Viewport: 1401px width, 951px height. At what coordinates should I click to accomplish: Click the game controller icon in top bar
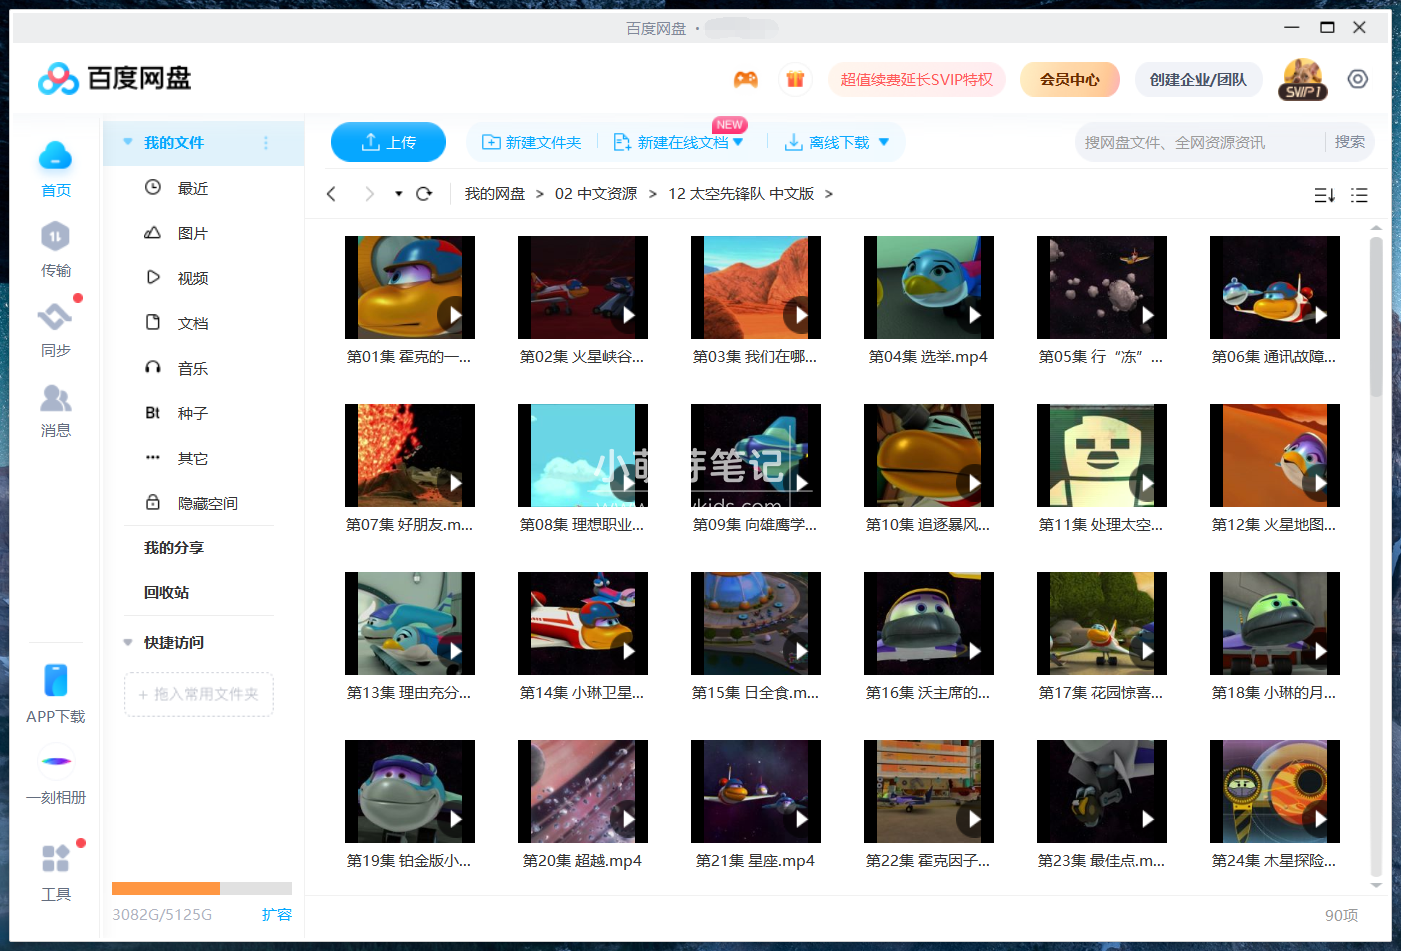tap(745, 78)
